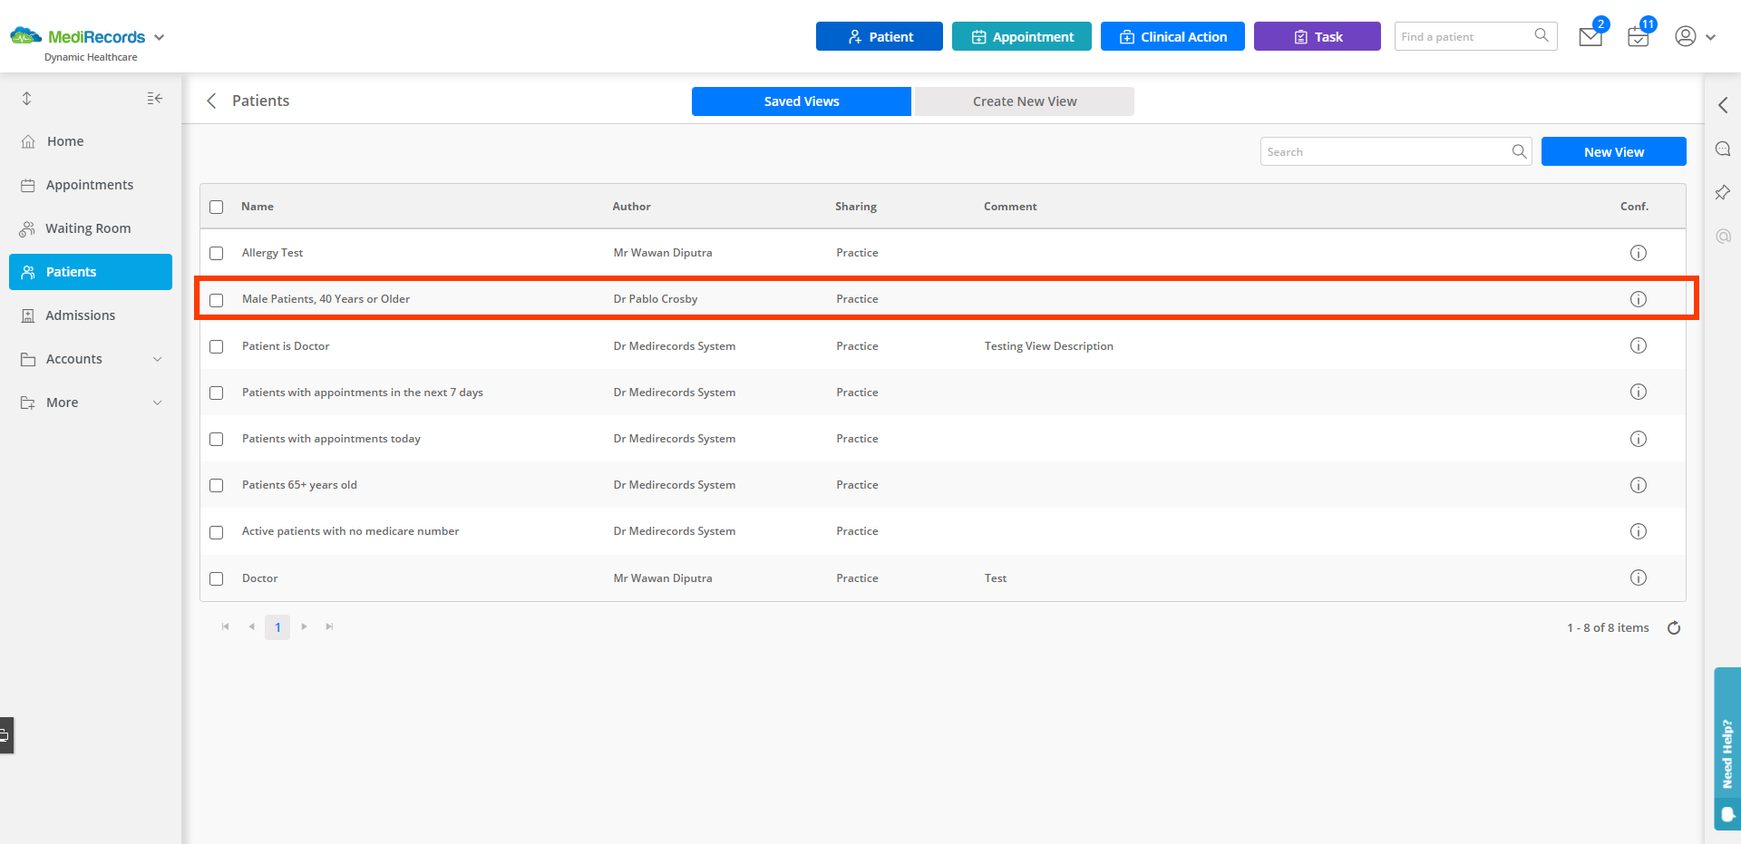Screen dimensions: 1741x844
Task: Go to the last page of results
Action: (329, 627)
